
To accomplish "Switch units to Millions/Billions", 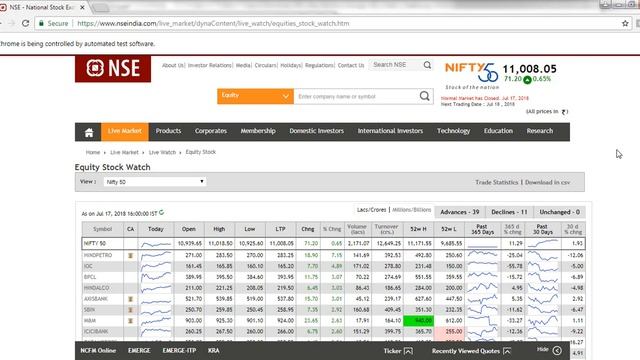I will [411, 210].
